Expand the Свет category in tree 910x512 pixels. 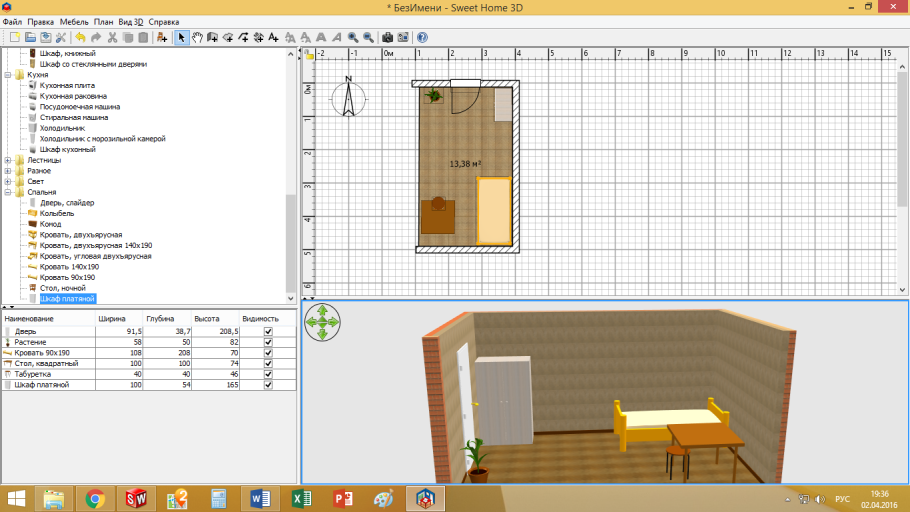tap(8, 181)
